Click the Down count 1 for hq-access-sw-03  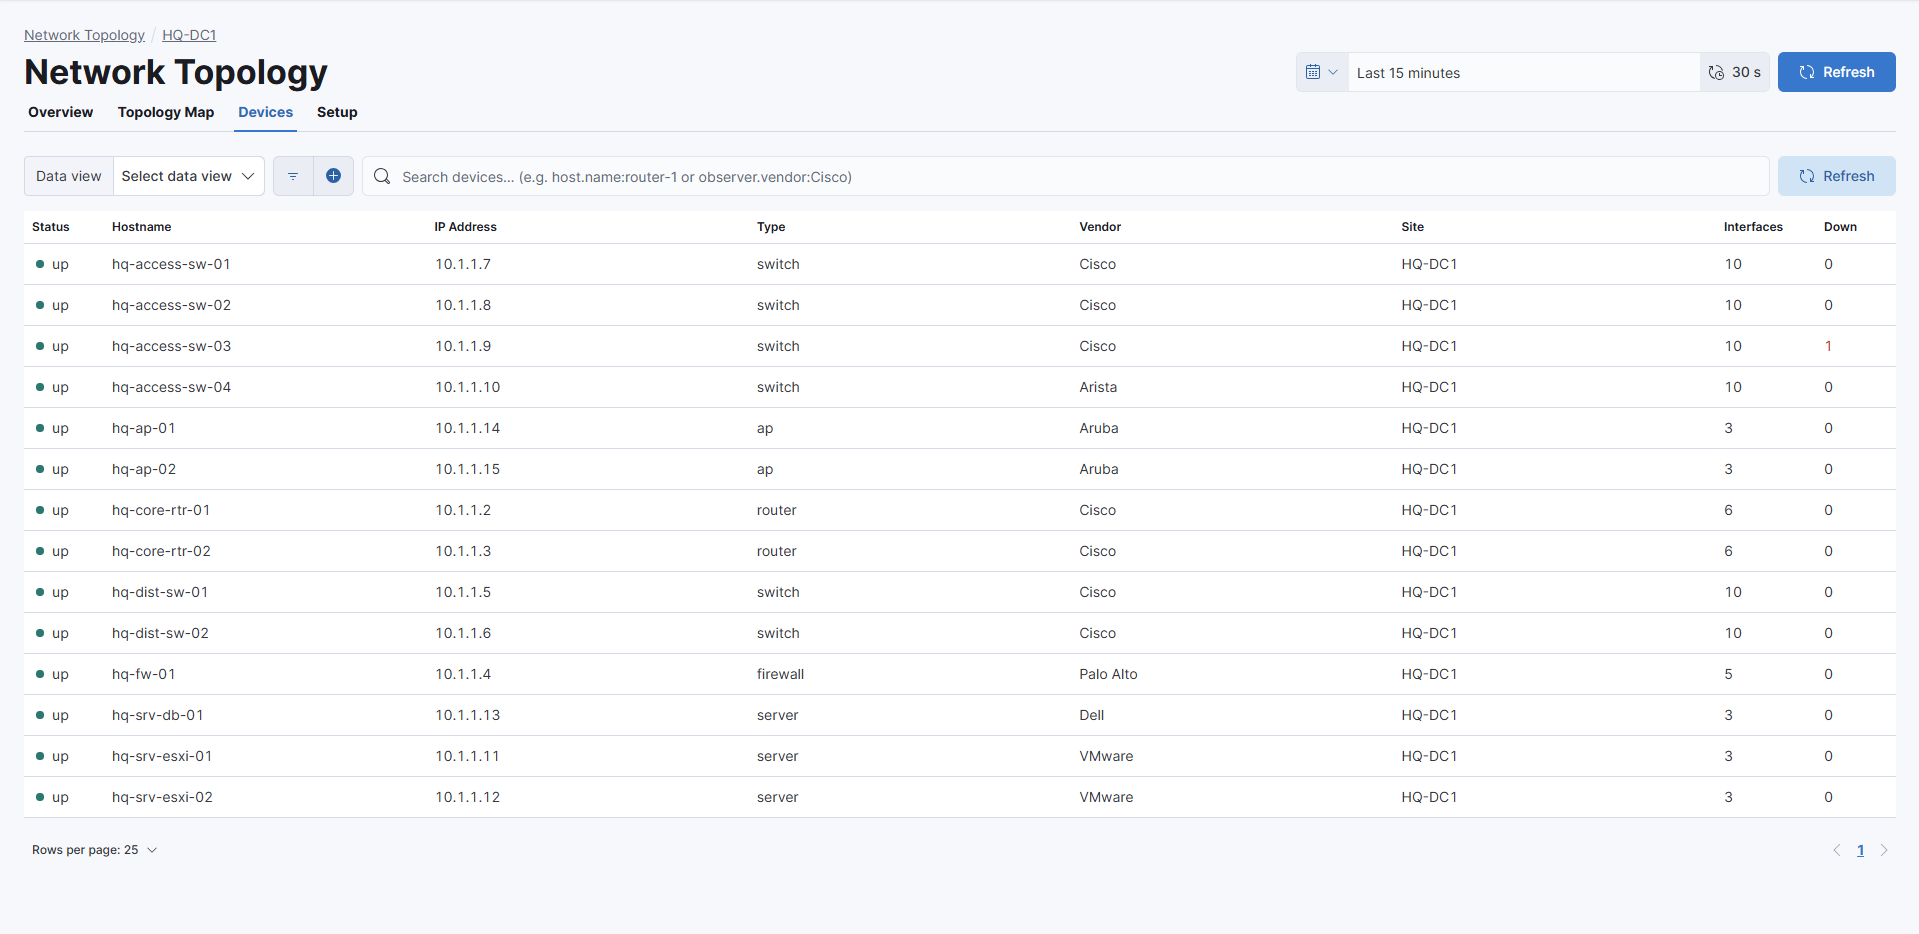click(1828, 346)
